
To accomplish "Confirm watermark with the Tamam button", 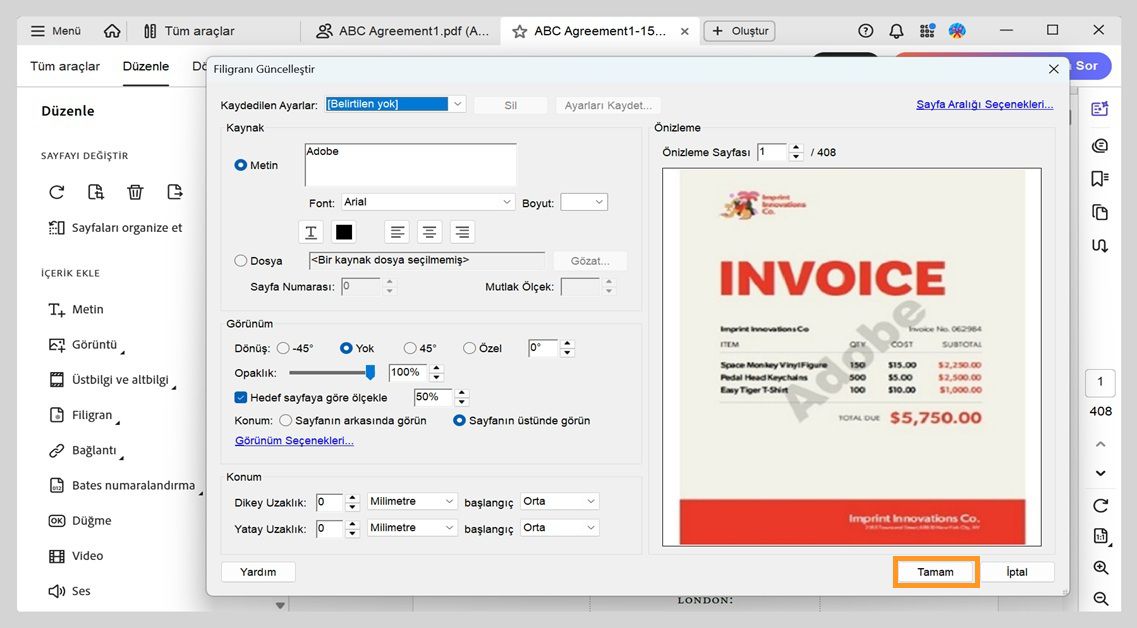I will (x=935, y=571).
